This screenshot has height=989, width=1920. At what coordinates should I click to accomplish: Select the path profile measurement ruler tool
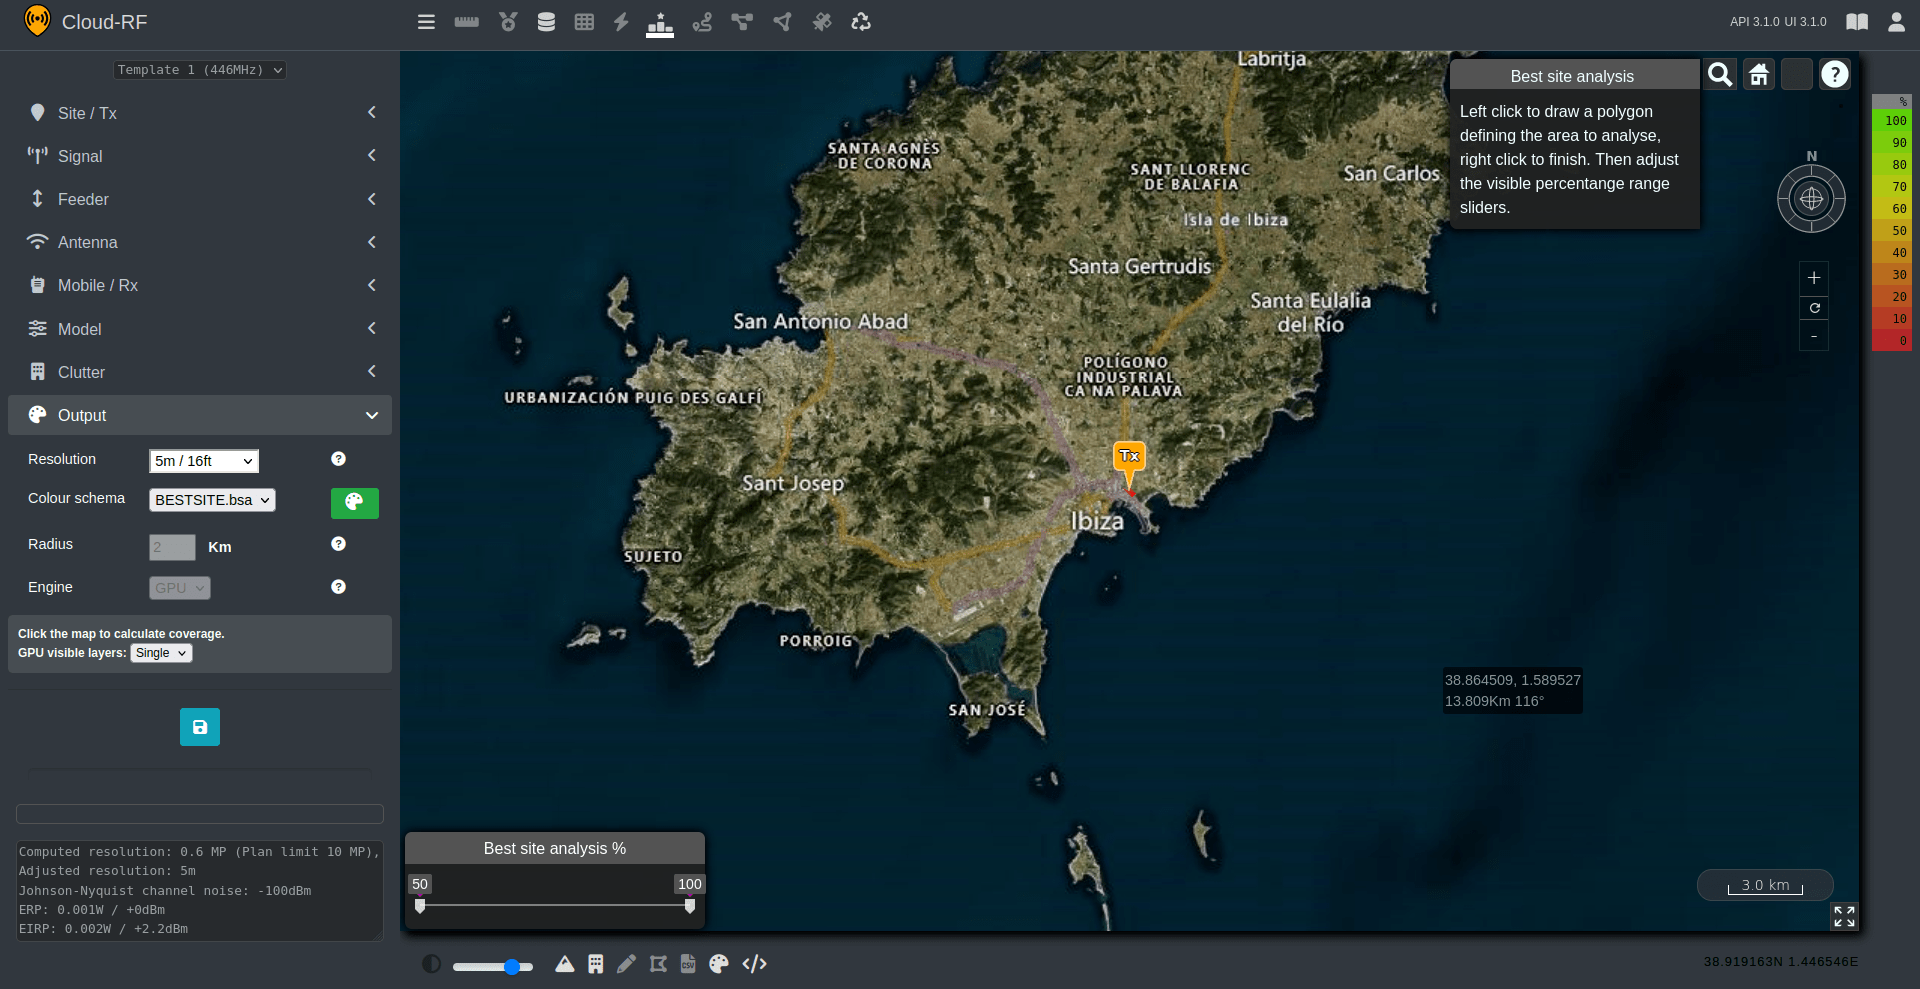pyautogui.click(x=466, y=22)
